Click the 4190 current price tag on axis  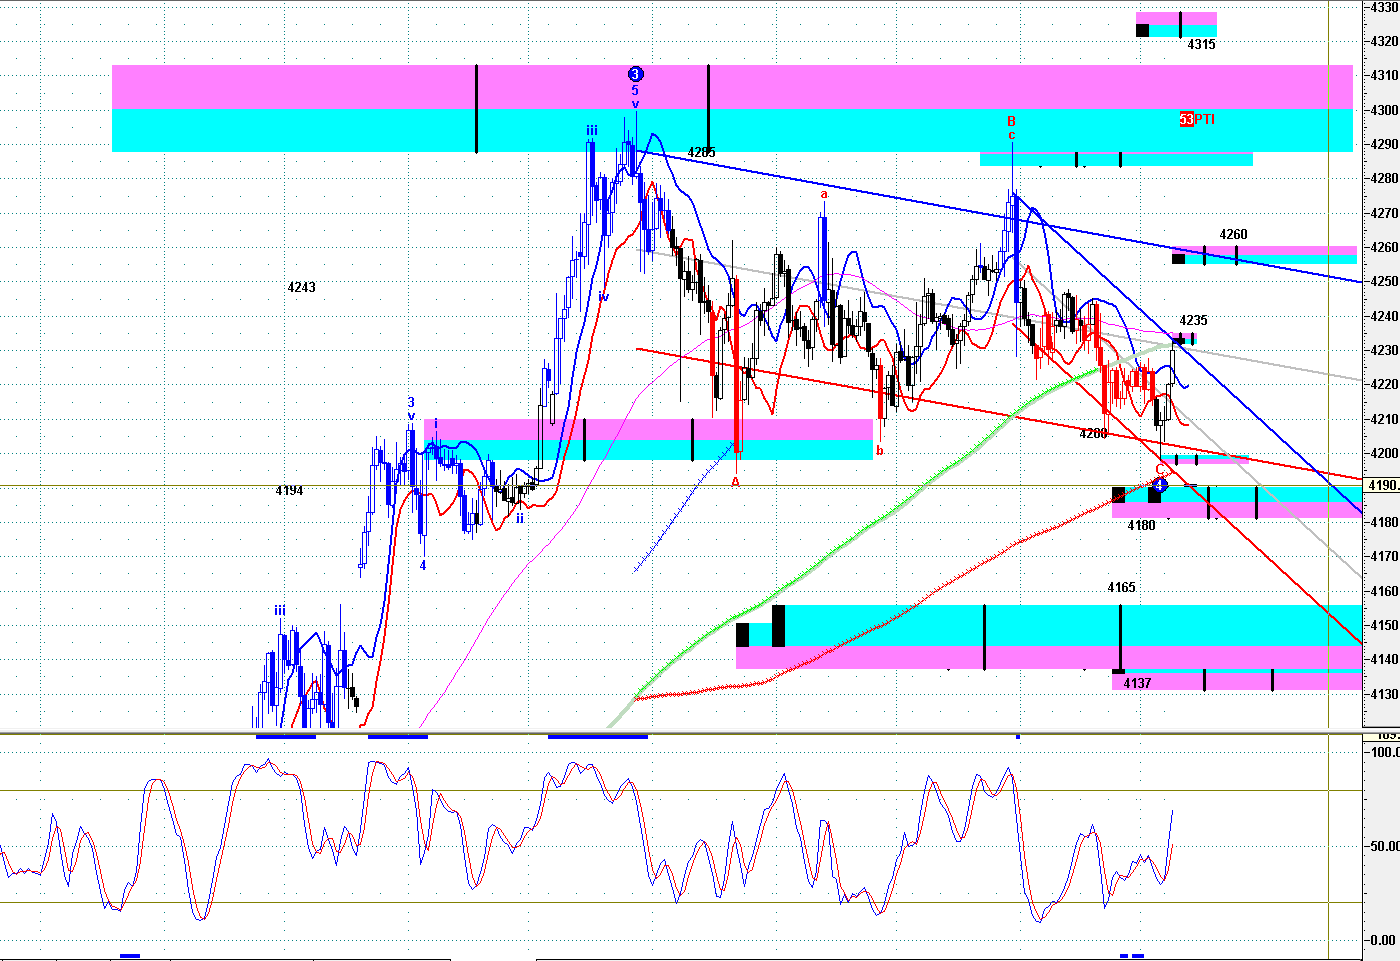(1382, 485)
